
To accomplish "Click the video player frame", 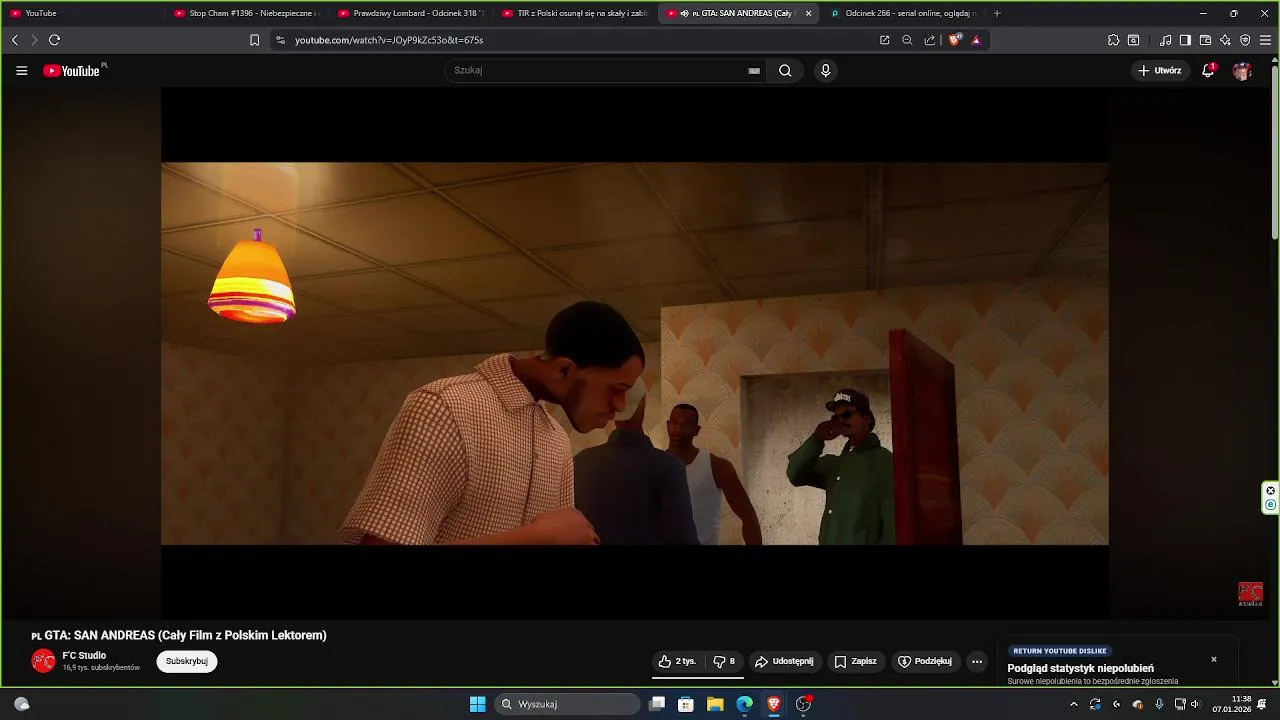I will (634, 353).
